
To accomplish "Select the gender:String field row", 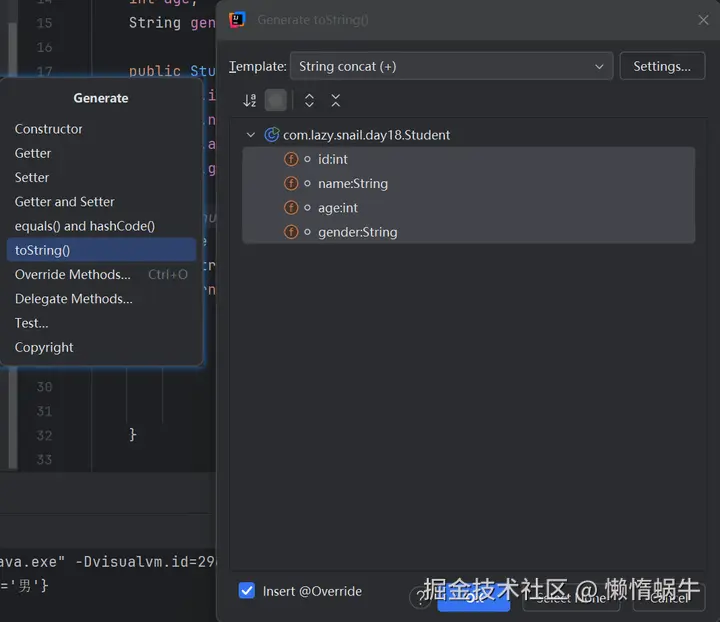I will [x=468, y=232].
